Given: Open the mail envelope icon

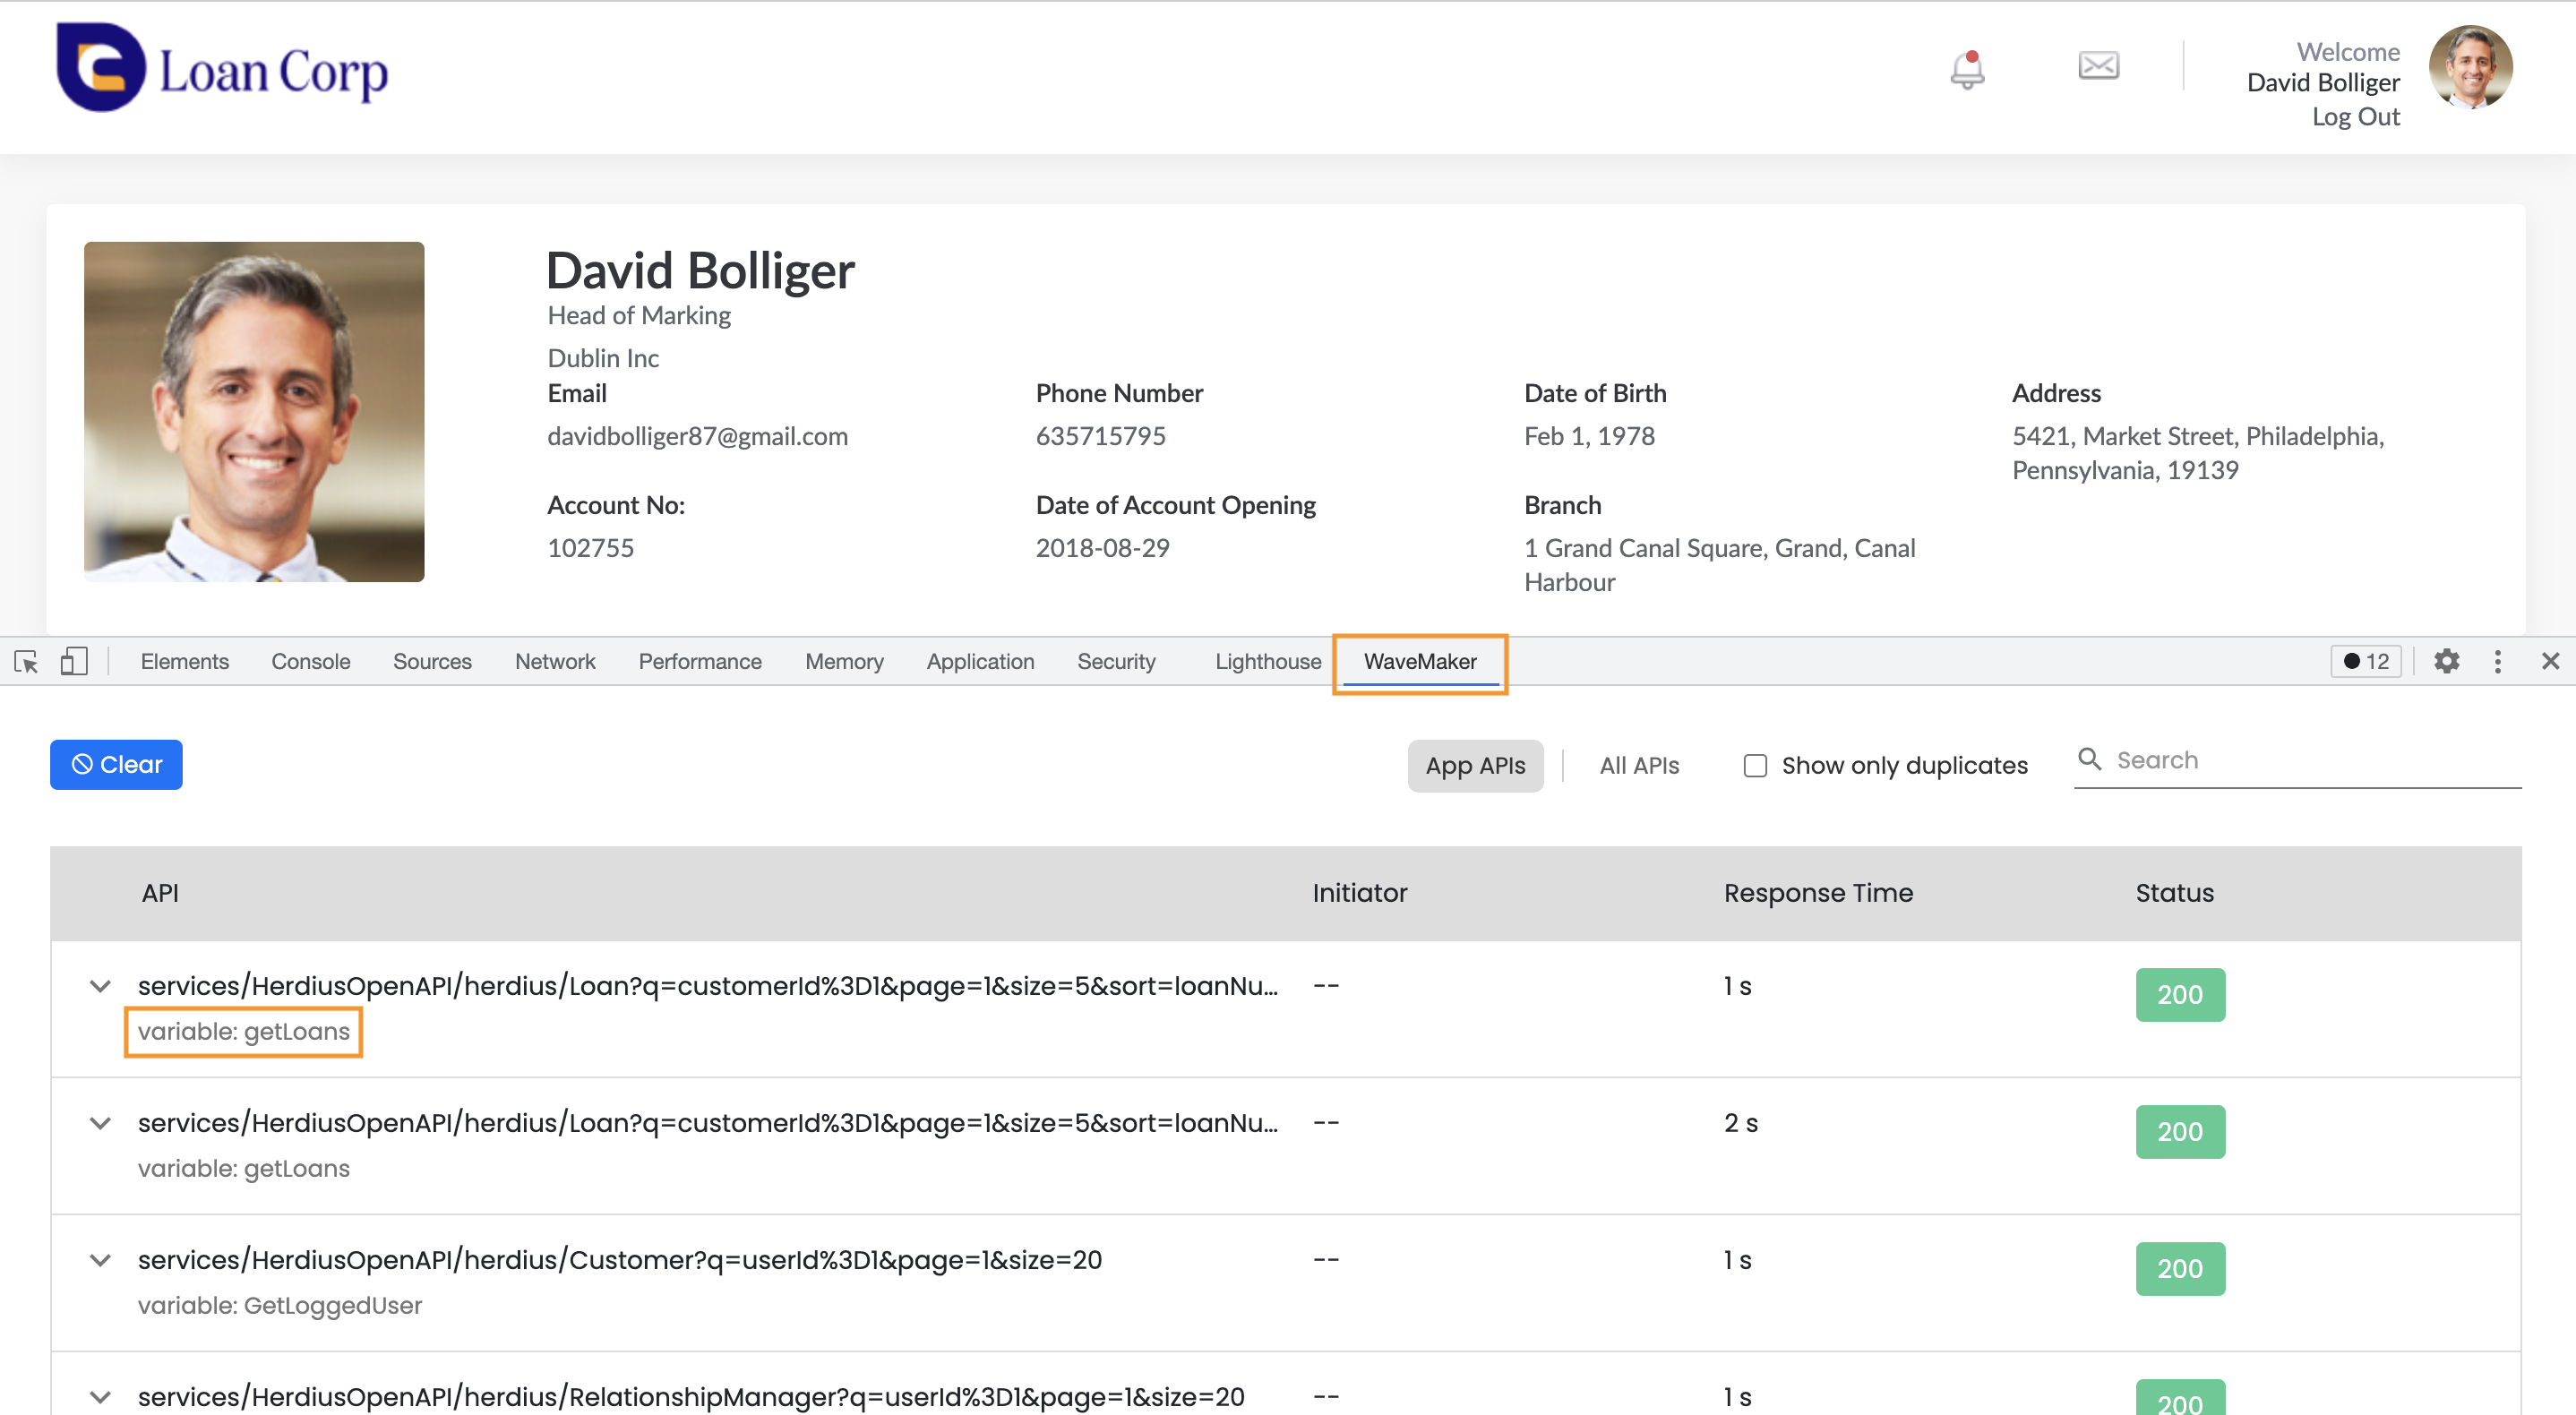Looking at the screenshot, I should 2098,66.
